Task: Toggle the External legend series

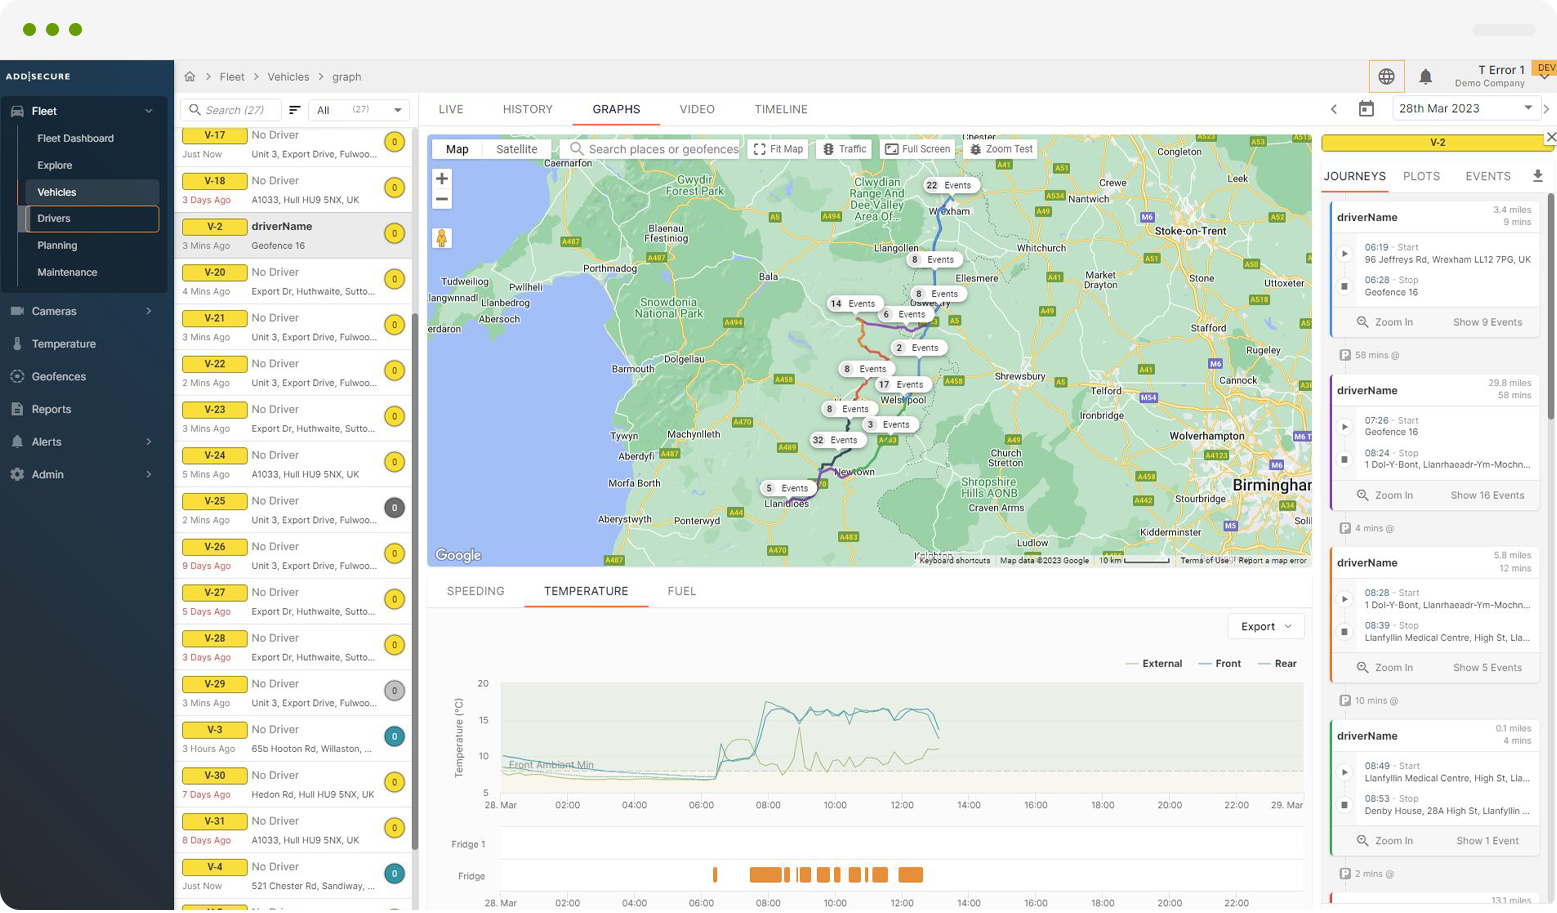Action: pyautogui.click(x=1153, y=664)
